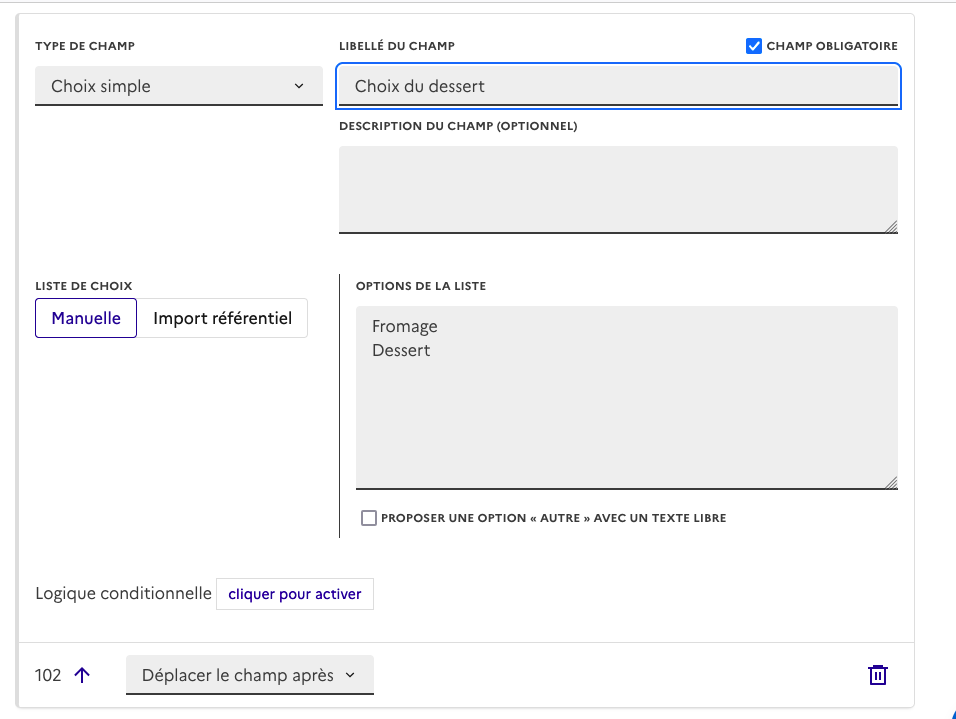956x719 pixels.
Task: Enable the « Autre » free text option checkbox
Action: [369, 518]
